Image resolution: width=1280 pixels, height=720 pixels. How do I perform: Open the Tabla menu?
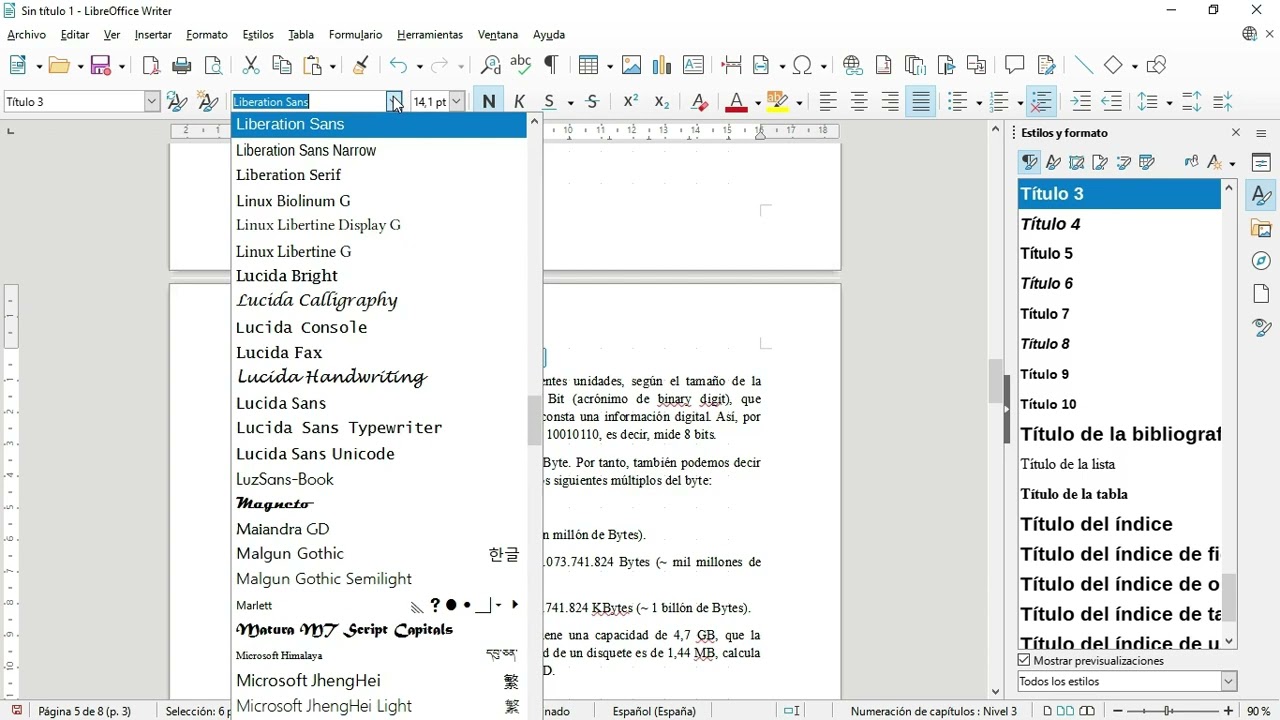point(301,35)
